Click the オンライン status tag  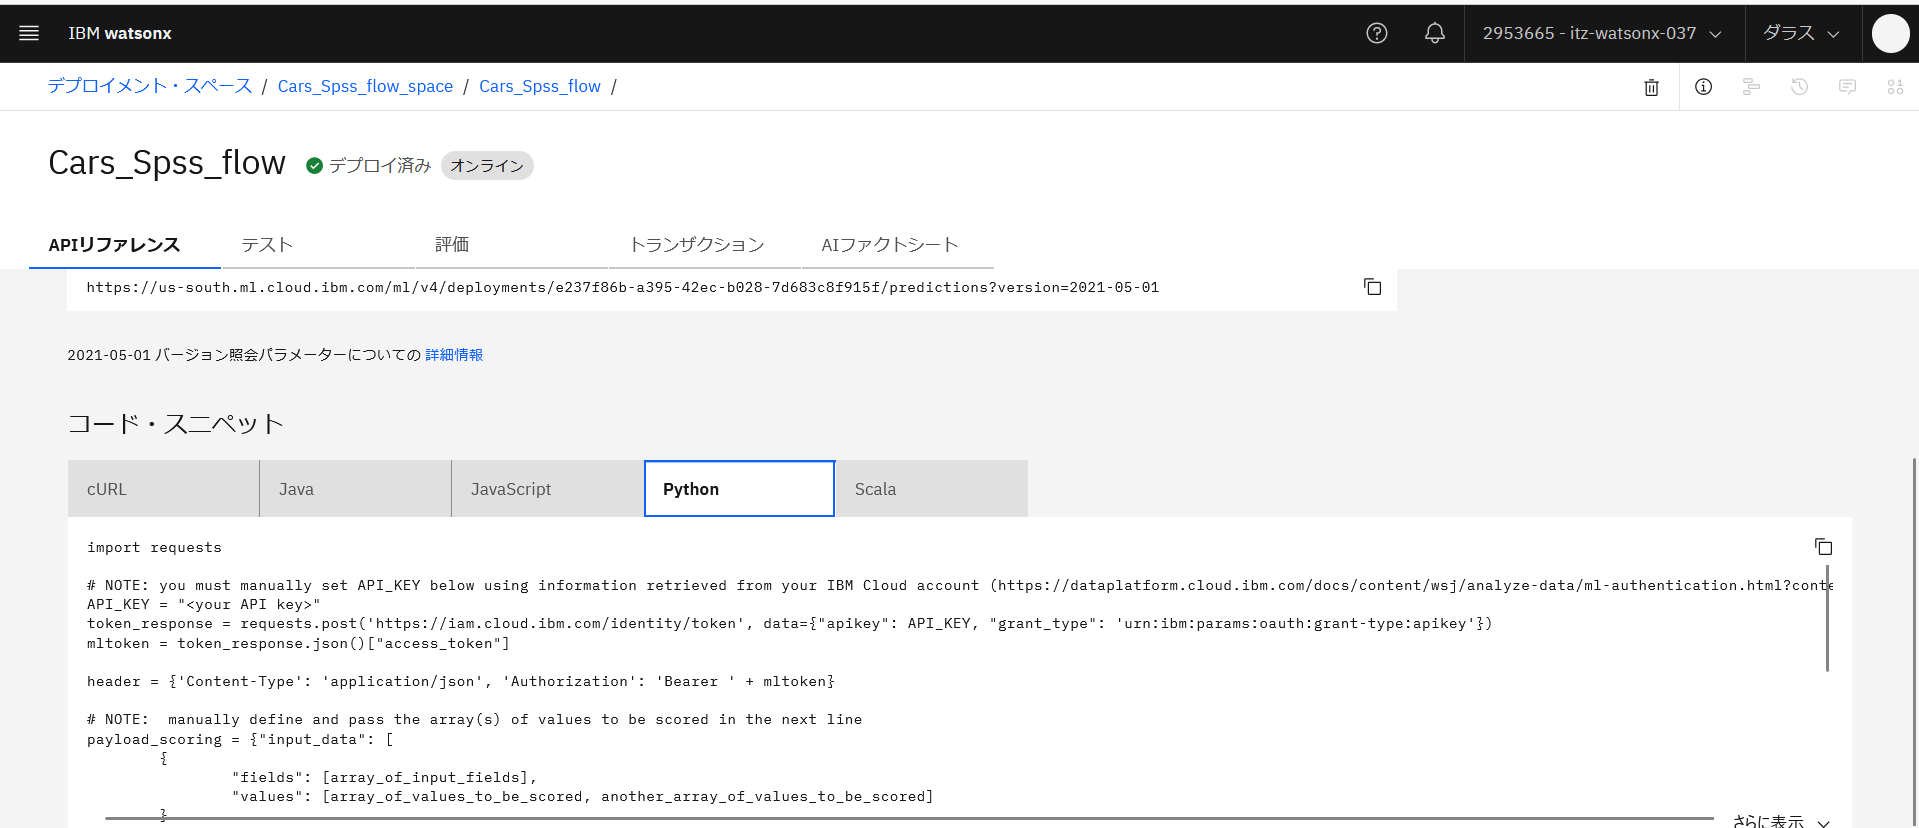click(x=487, y=166)
